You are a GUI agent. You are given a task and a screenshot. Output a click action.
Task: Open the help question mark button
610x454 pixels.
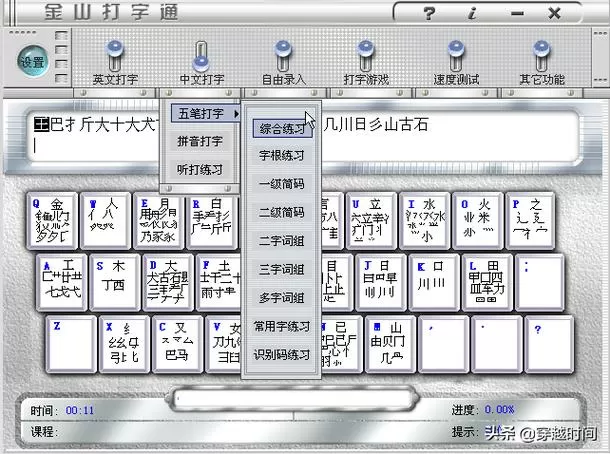tap(429, 14)
